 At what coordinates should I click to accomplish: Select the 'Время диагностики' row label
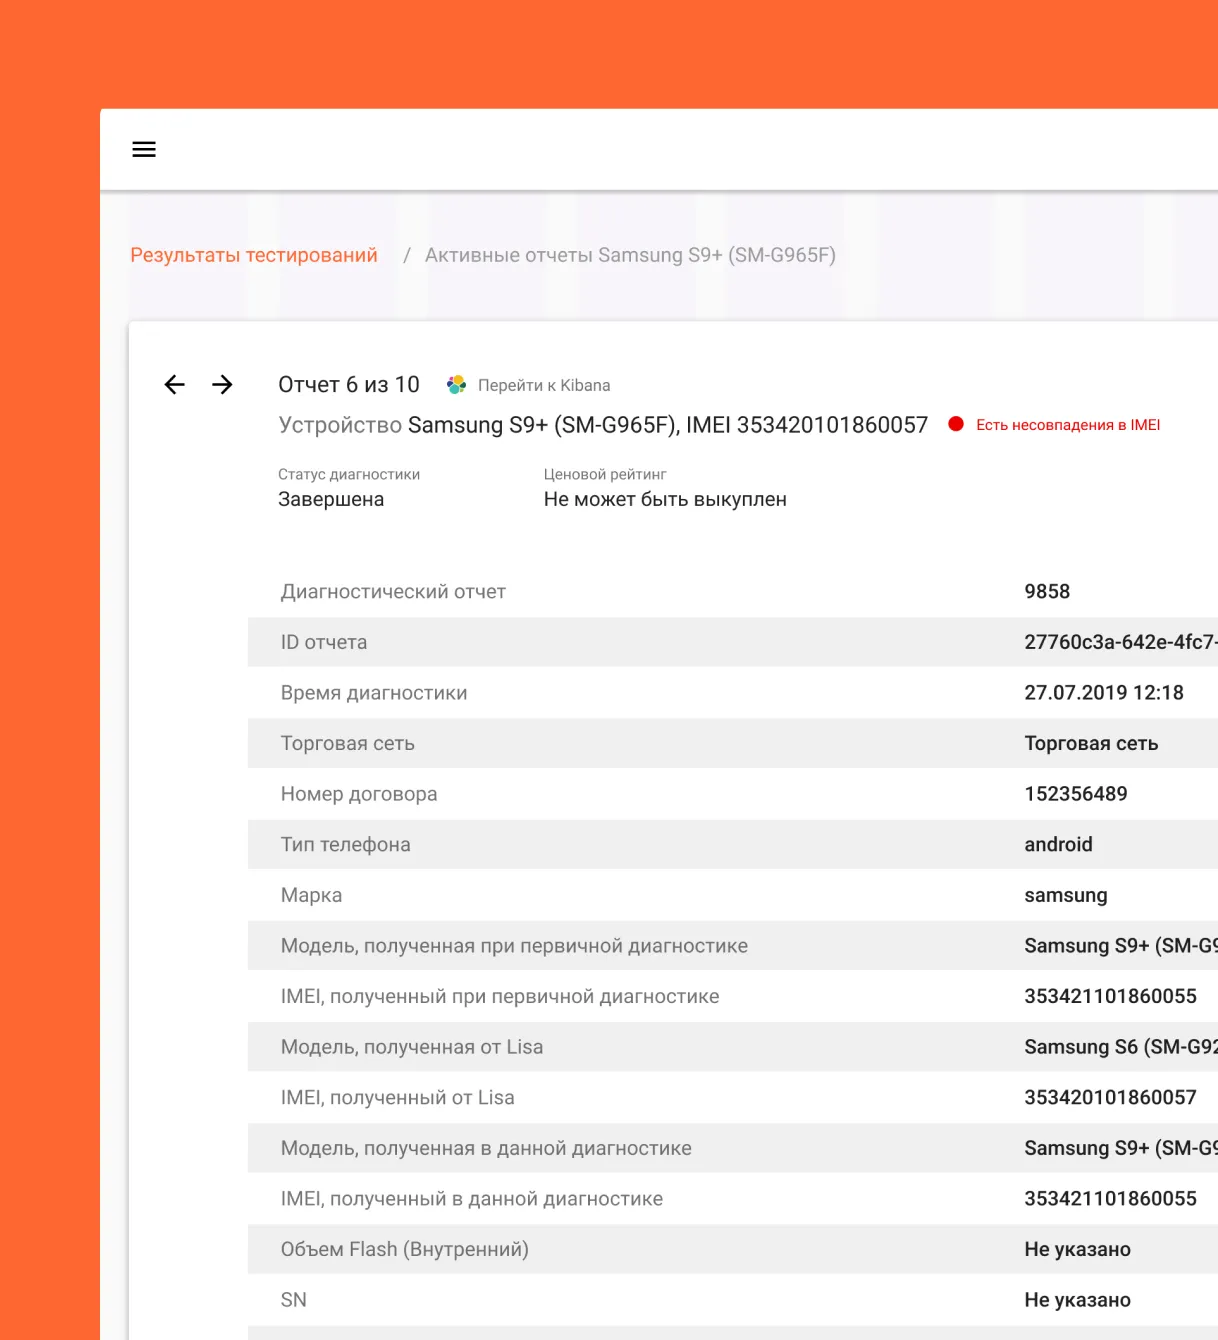tap(374, 693)
